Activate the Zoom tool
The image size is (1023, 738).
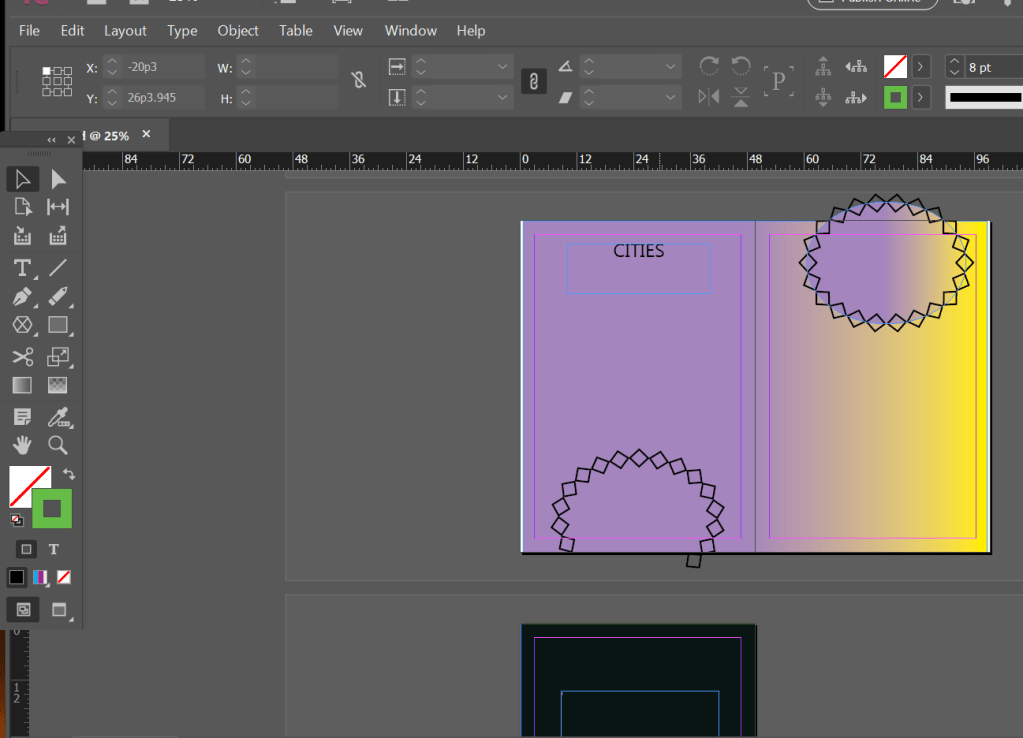(58, 445)
